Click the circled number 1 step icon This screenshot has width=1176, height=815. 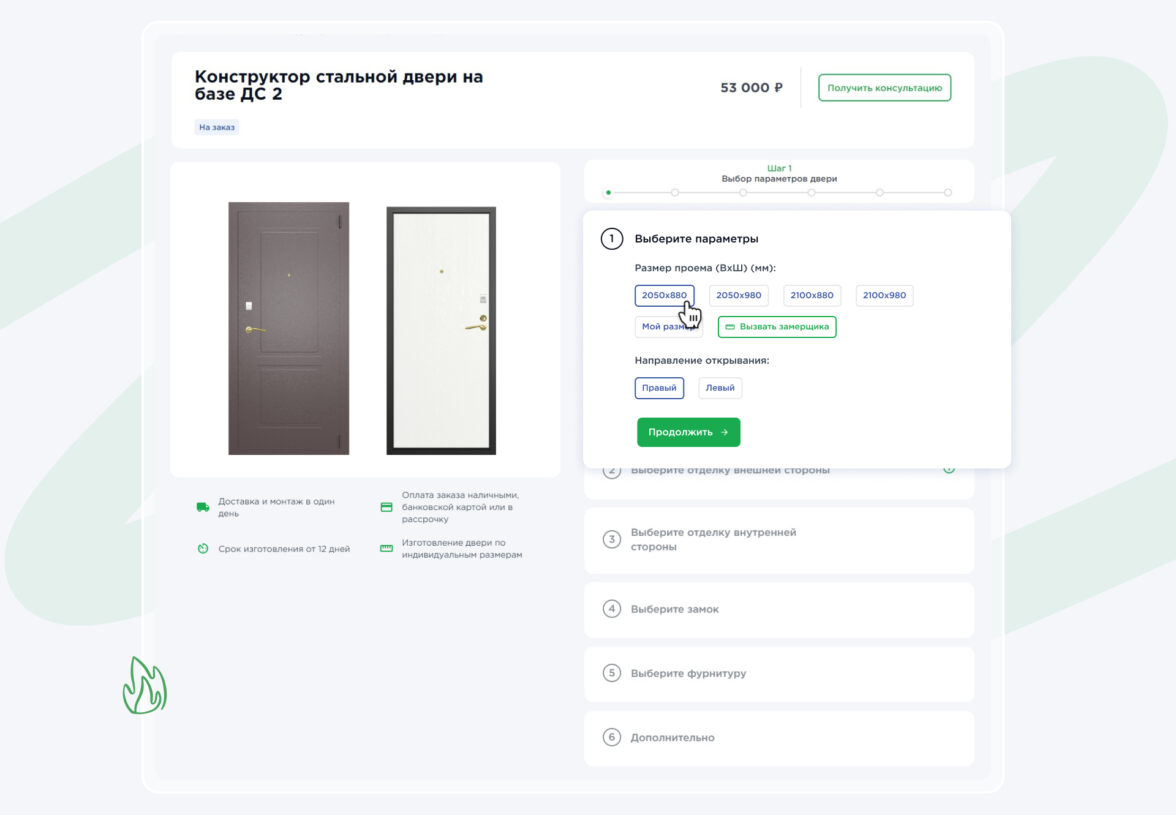[x=611, y=239]
